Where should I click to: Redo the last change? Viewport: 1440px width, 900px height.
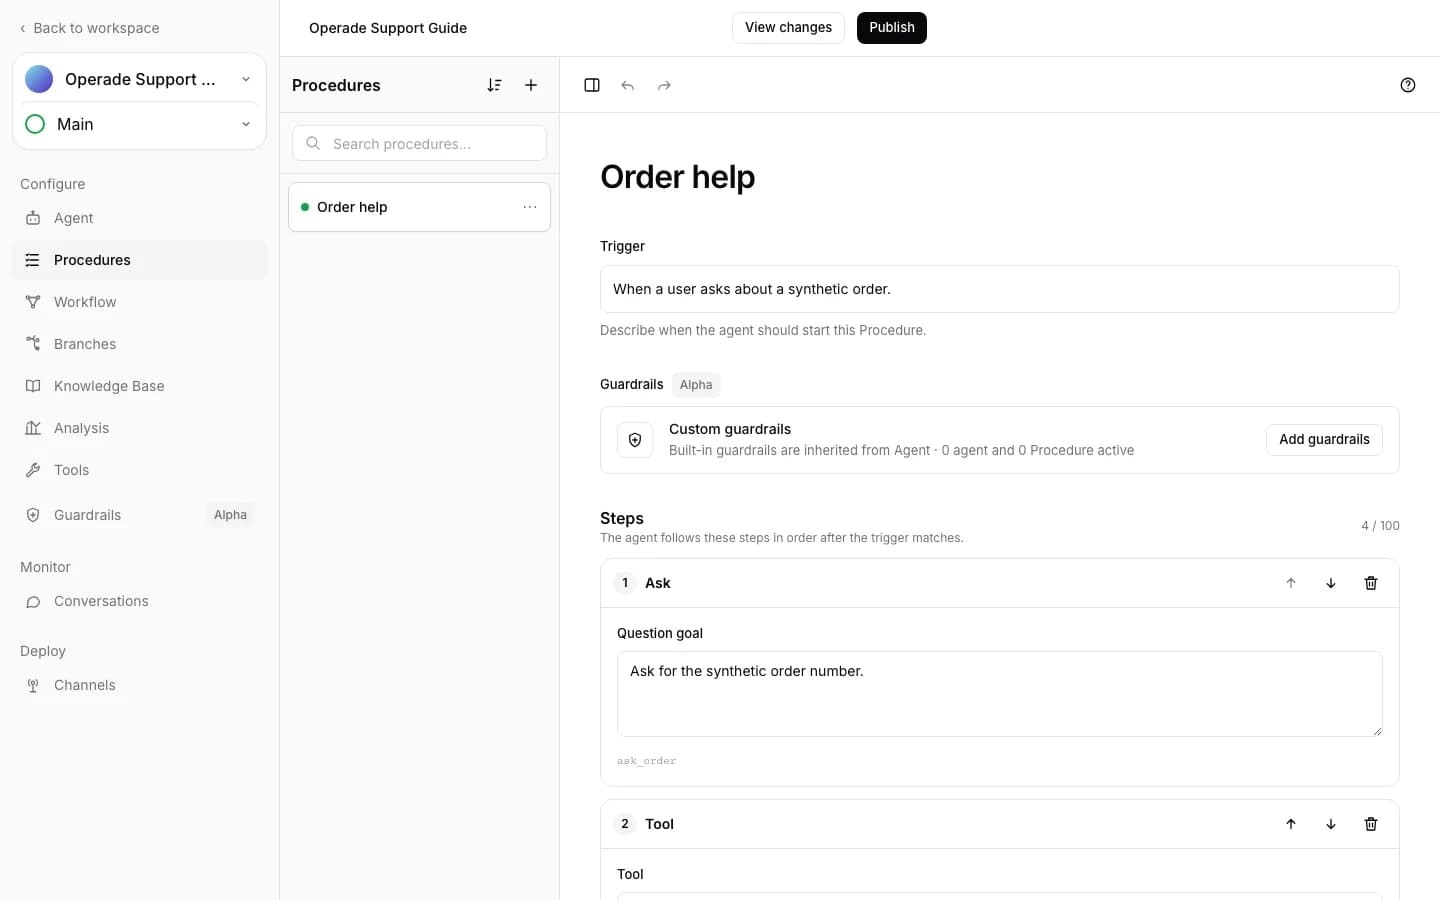(664, 85)
